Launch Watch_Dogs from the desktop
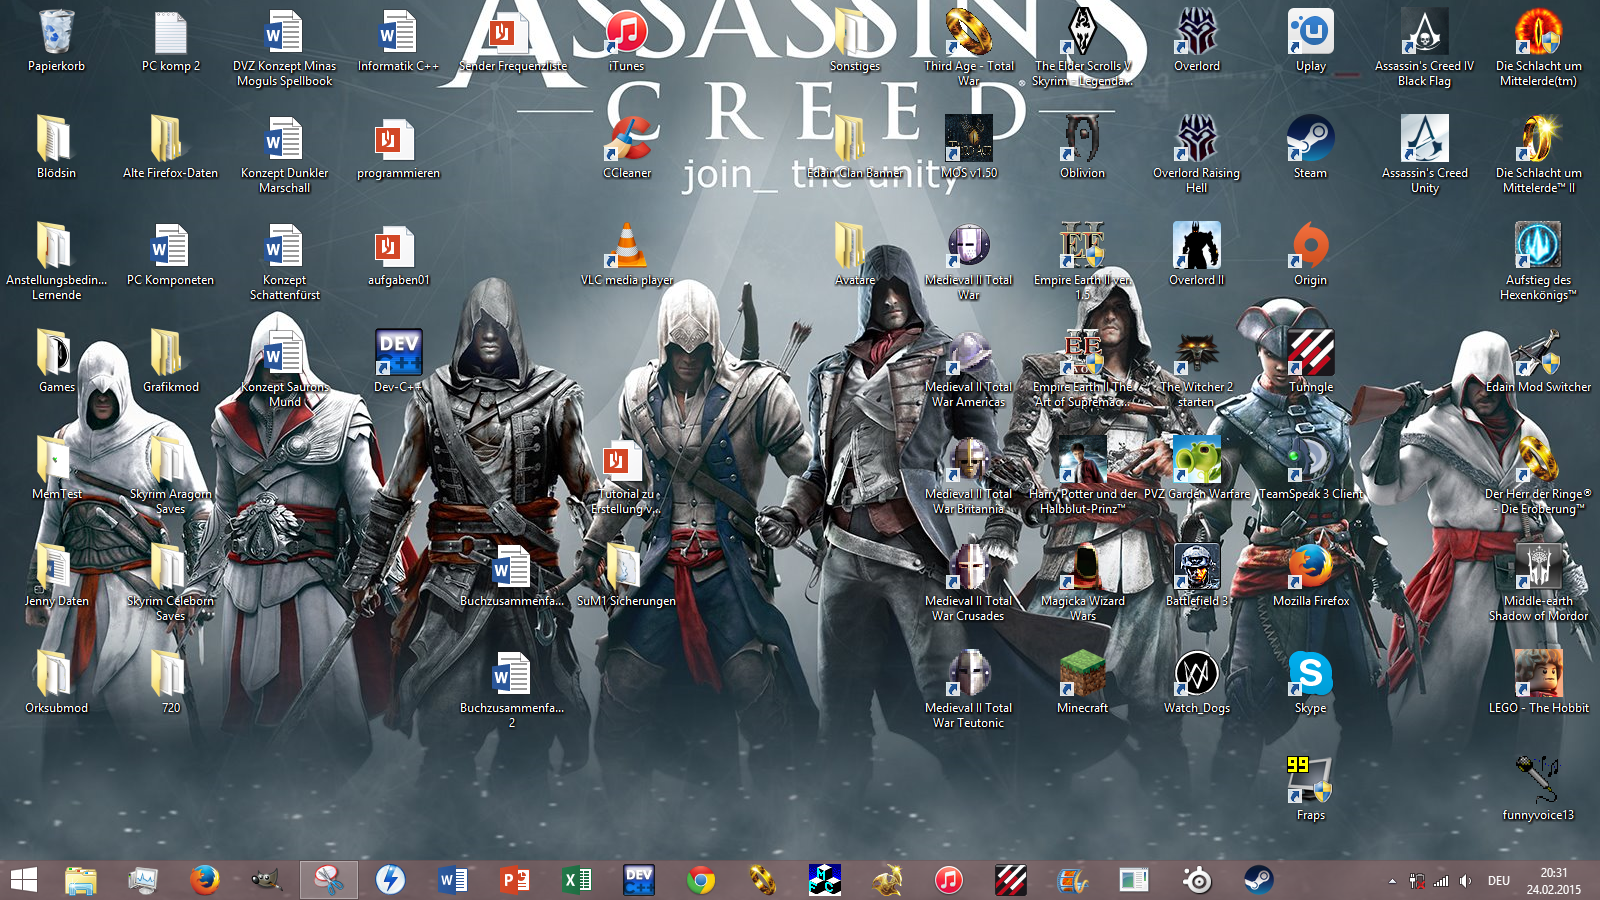Image resolution: width=1600 pixels, height=900 pixels. point(1196,674)
